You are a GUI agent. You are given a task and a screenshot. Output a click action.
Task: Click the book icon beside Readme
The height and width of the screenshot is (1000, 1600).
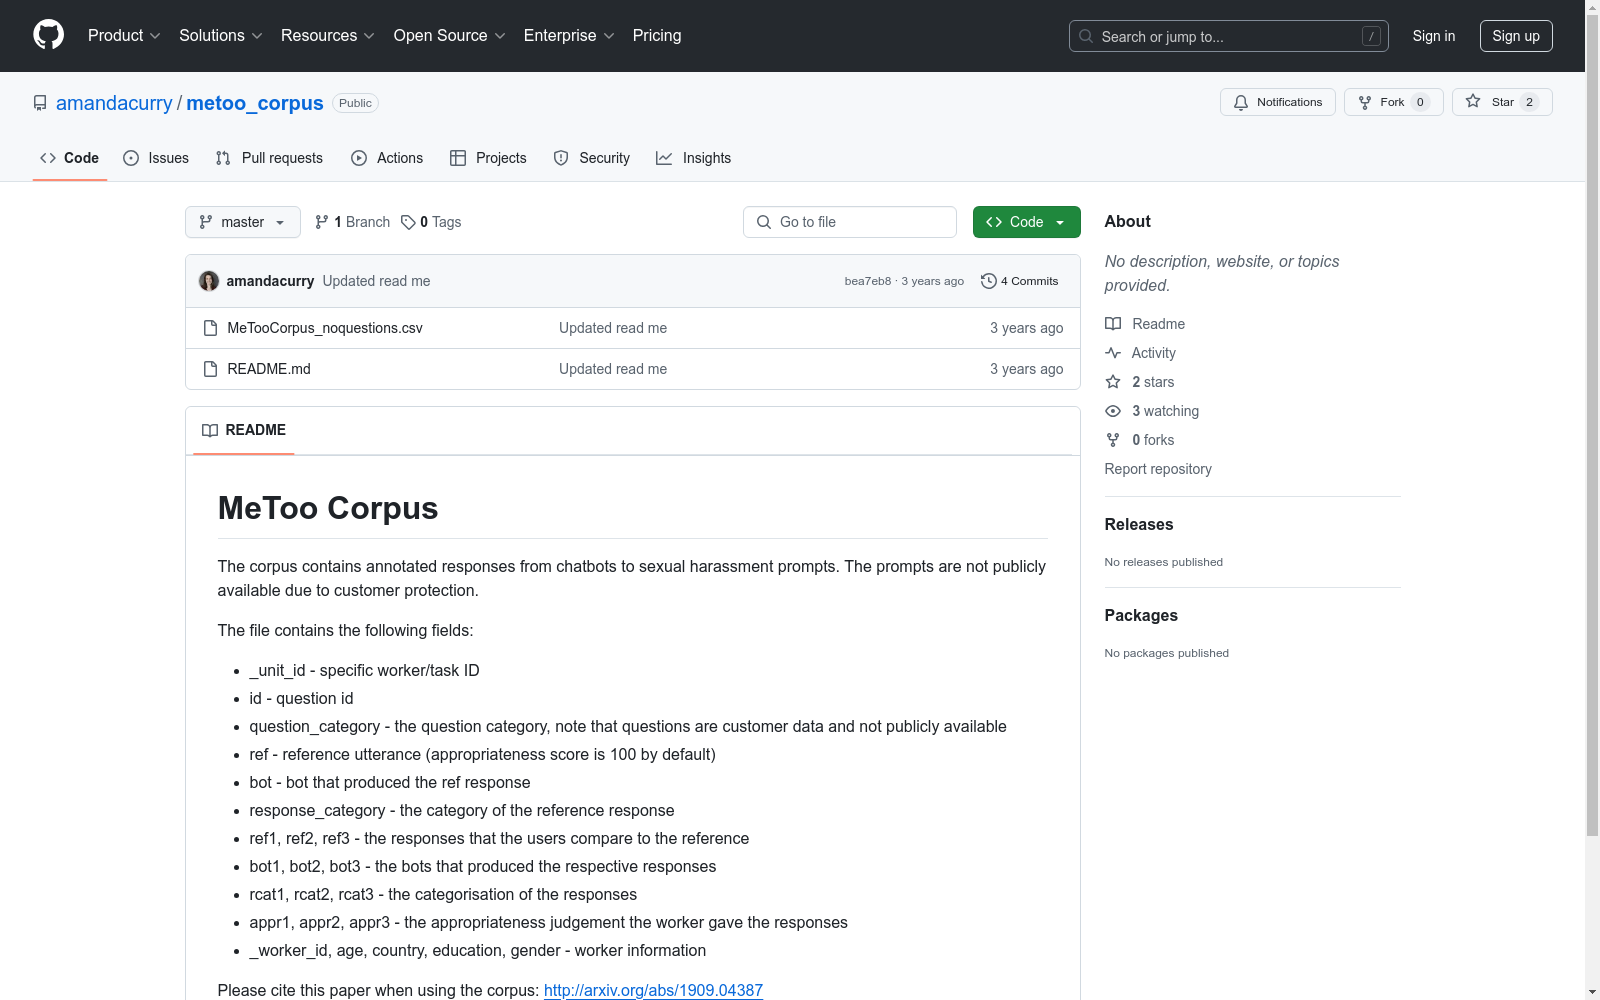[1113, 324]
